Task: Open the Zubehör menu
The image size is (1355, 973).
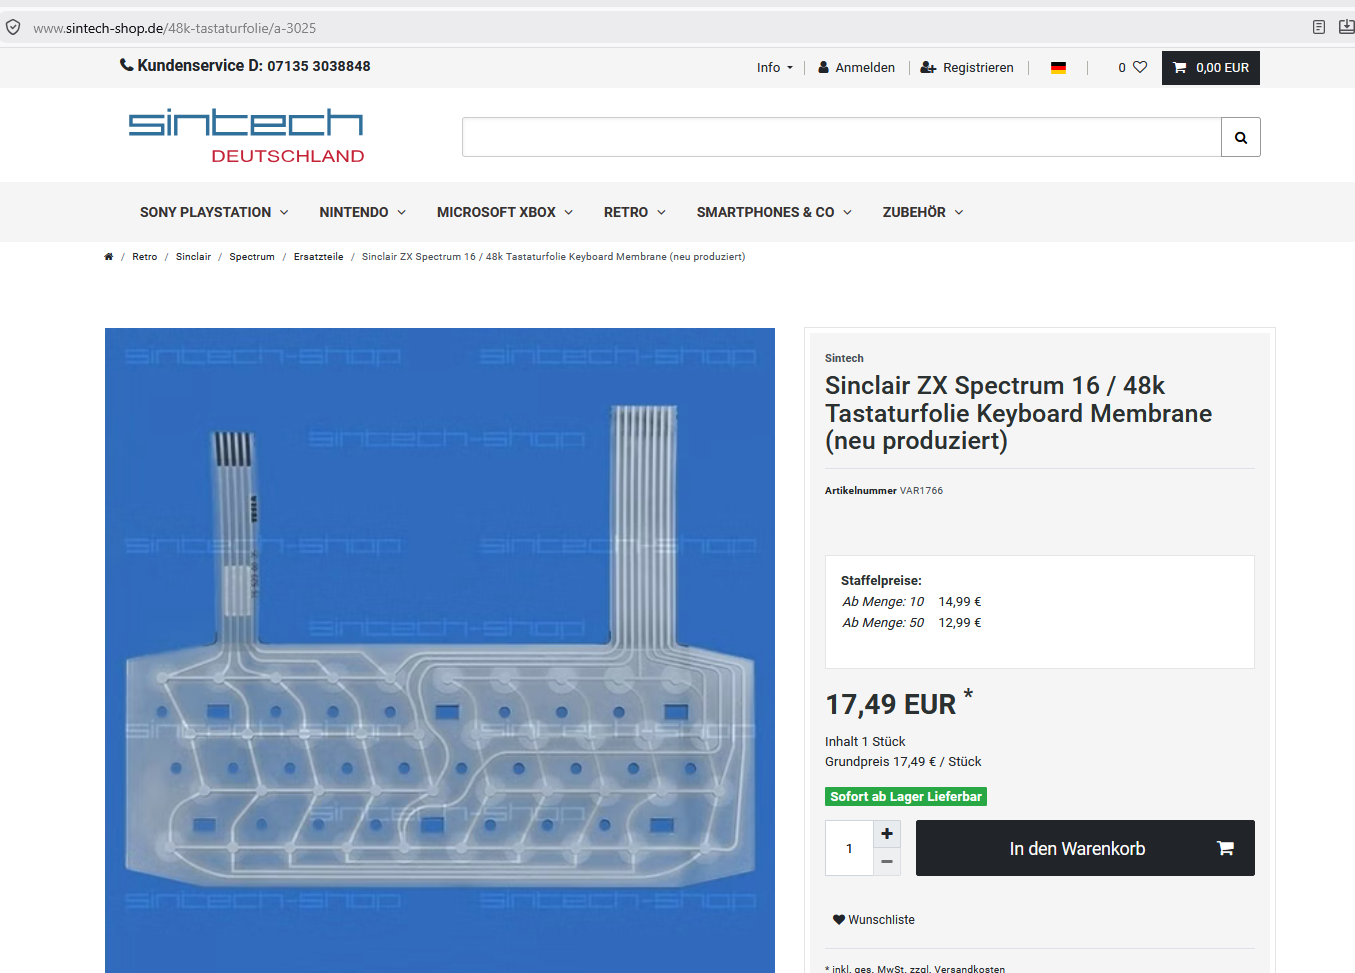Action: (x=923, y=212)
